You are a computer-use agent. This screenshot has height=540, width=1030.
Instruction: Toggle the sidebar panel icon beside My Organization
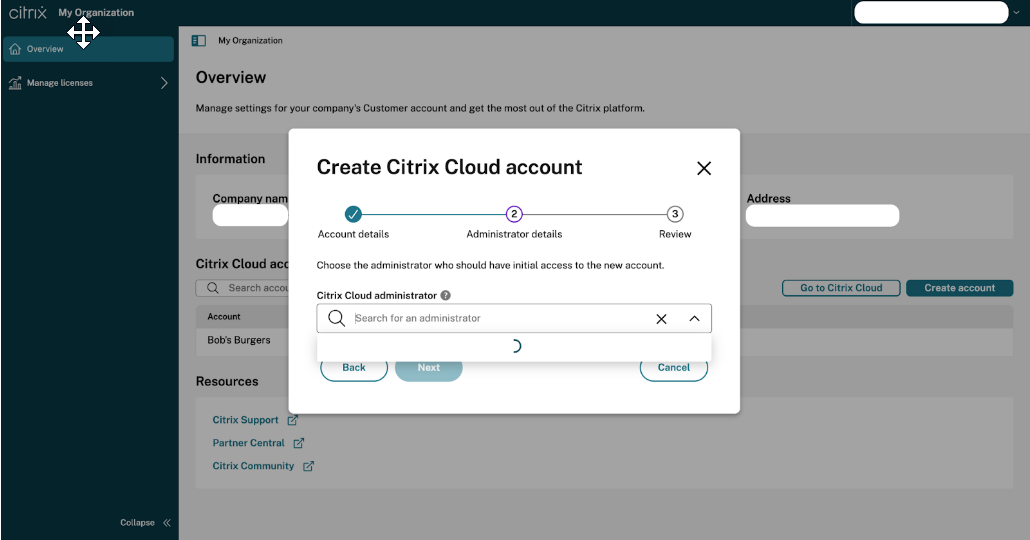198,41
